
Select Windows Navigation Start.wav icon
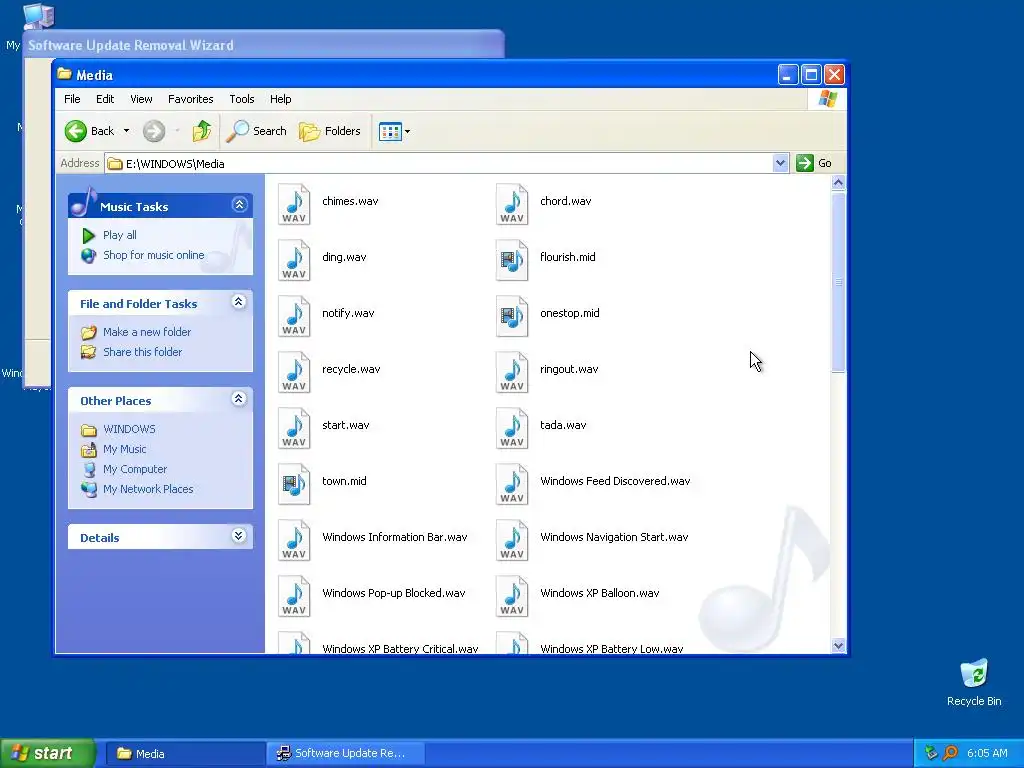coord(512,541)
